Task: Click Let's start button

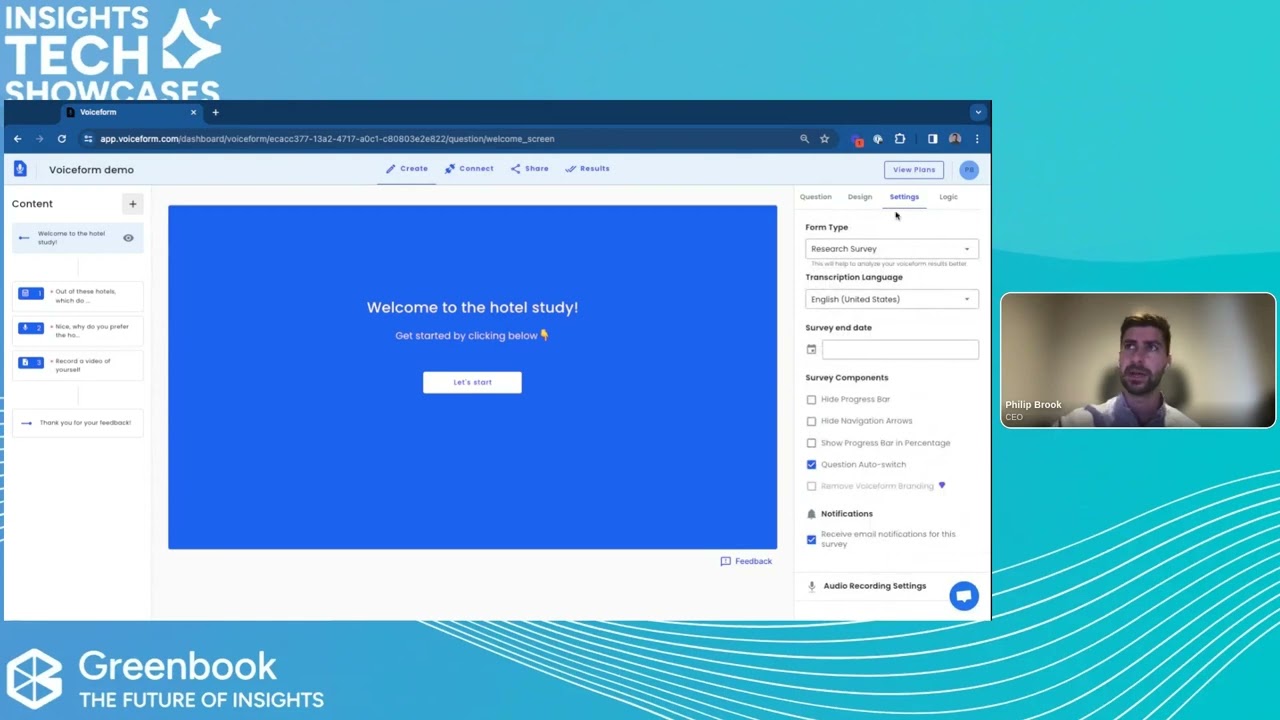Action: [x=472, y=382]
